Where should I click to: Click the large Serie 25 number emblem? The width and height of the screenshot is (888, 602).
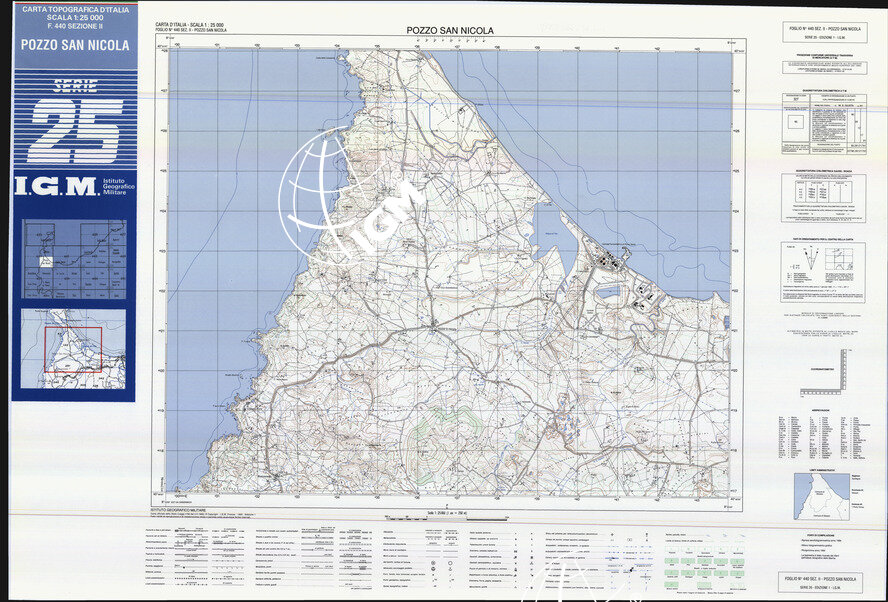75,130
